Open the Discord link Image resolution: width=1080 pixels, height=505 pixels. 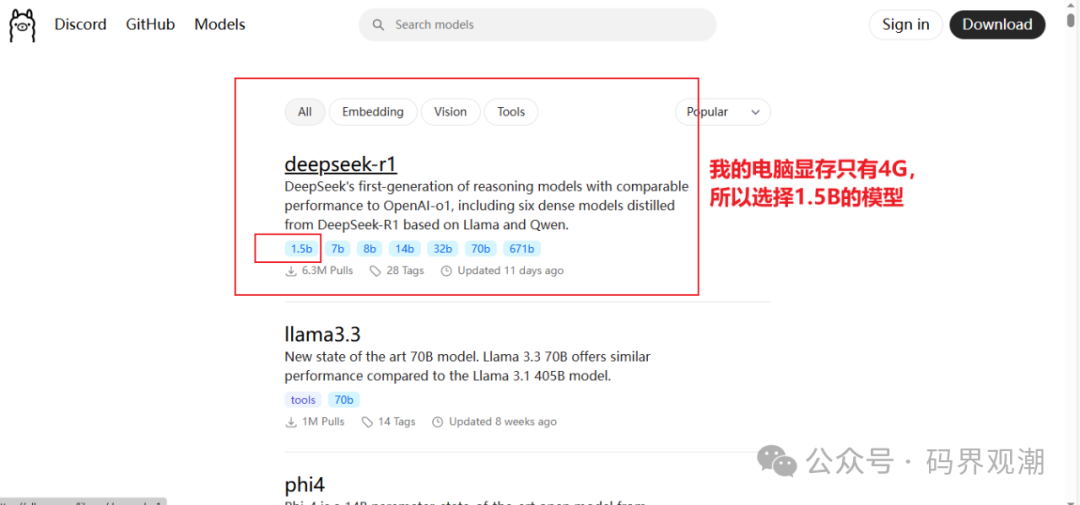(x=81, y=25)
